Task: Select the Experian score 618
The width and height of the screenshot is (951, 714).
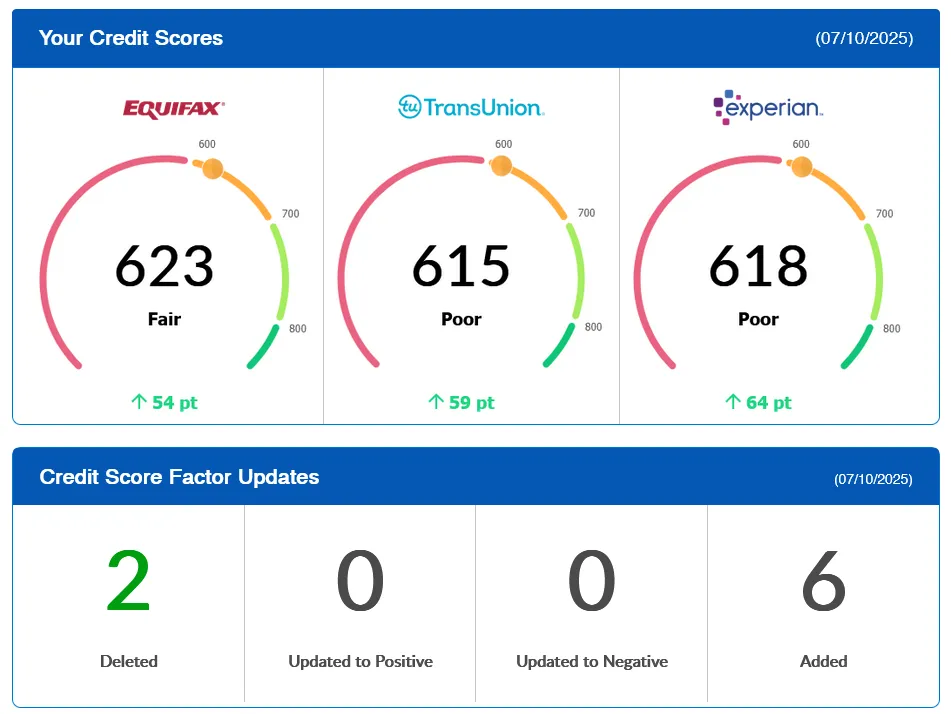Action: point(758,266)
